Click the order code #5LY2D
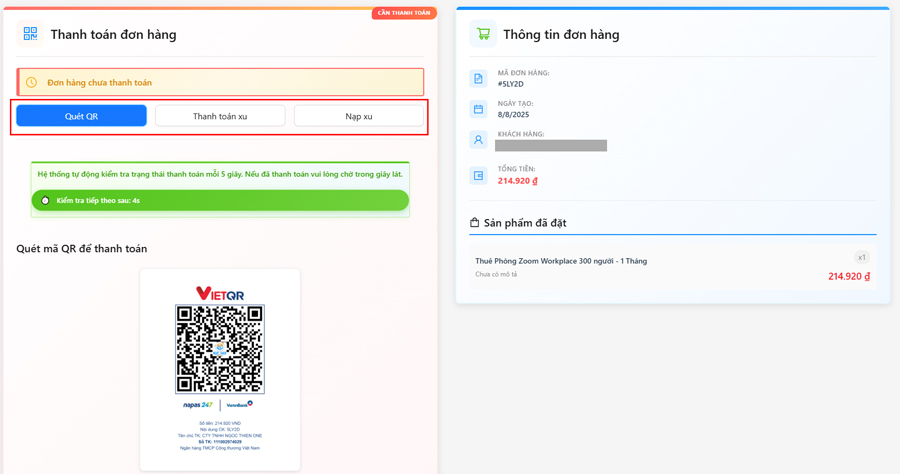Viewport: 900px width, 474px height. click(511, 84)
